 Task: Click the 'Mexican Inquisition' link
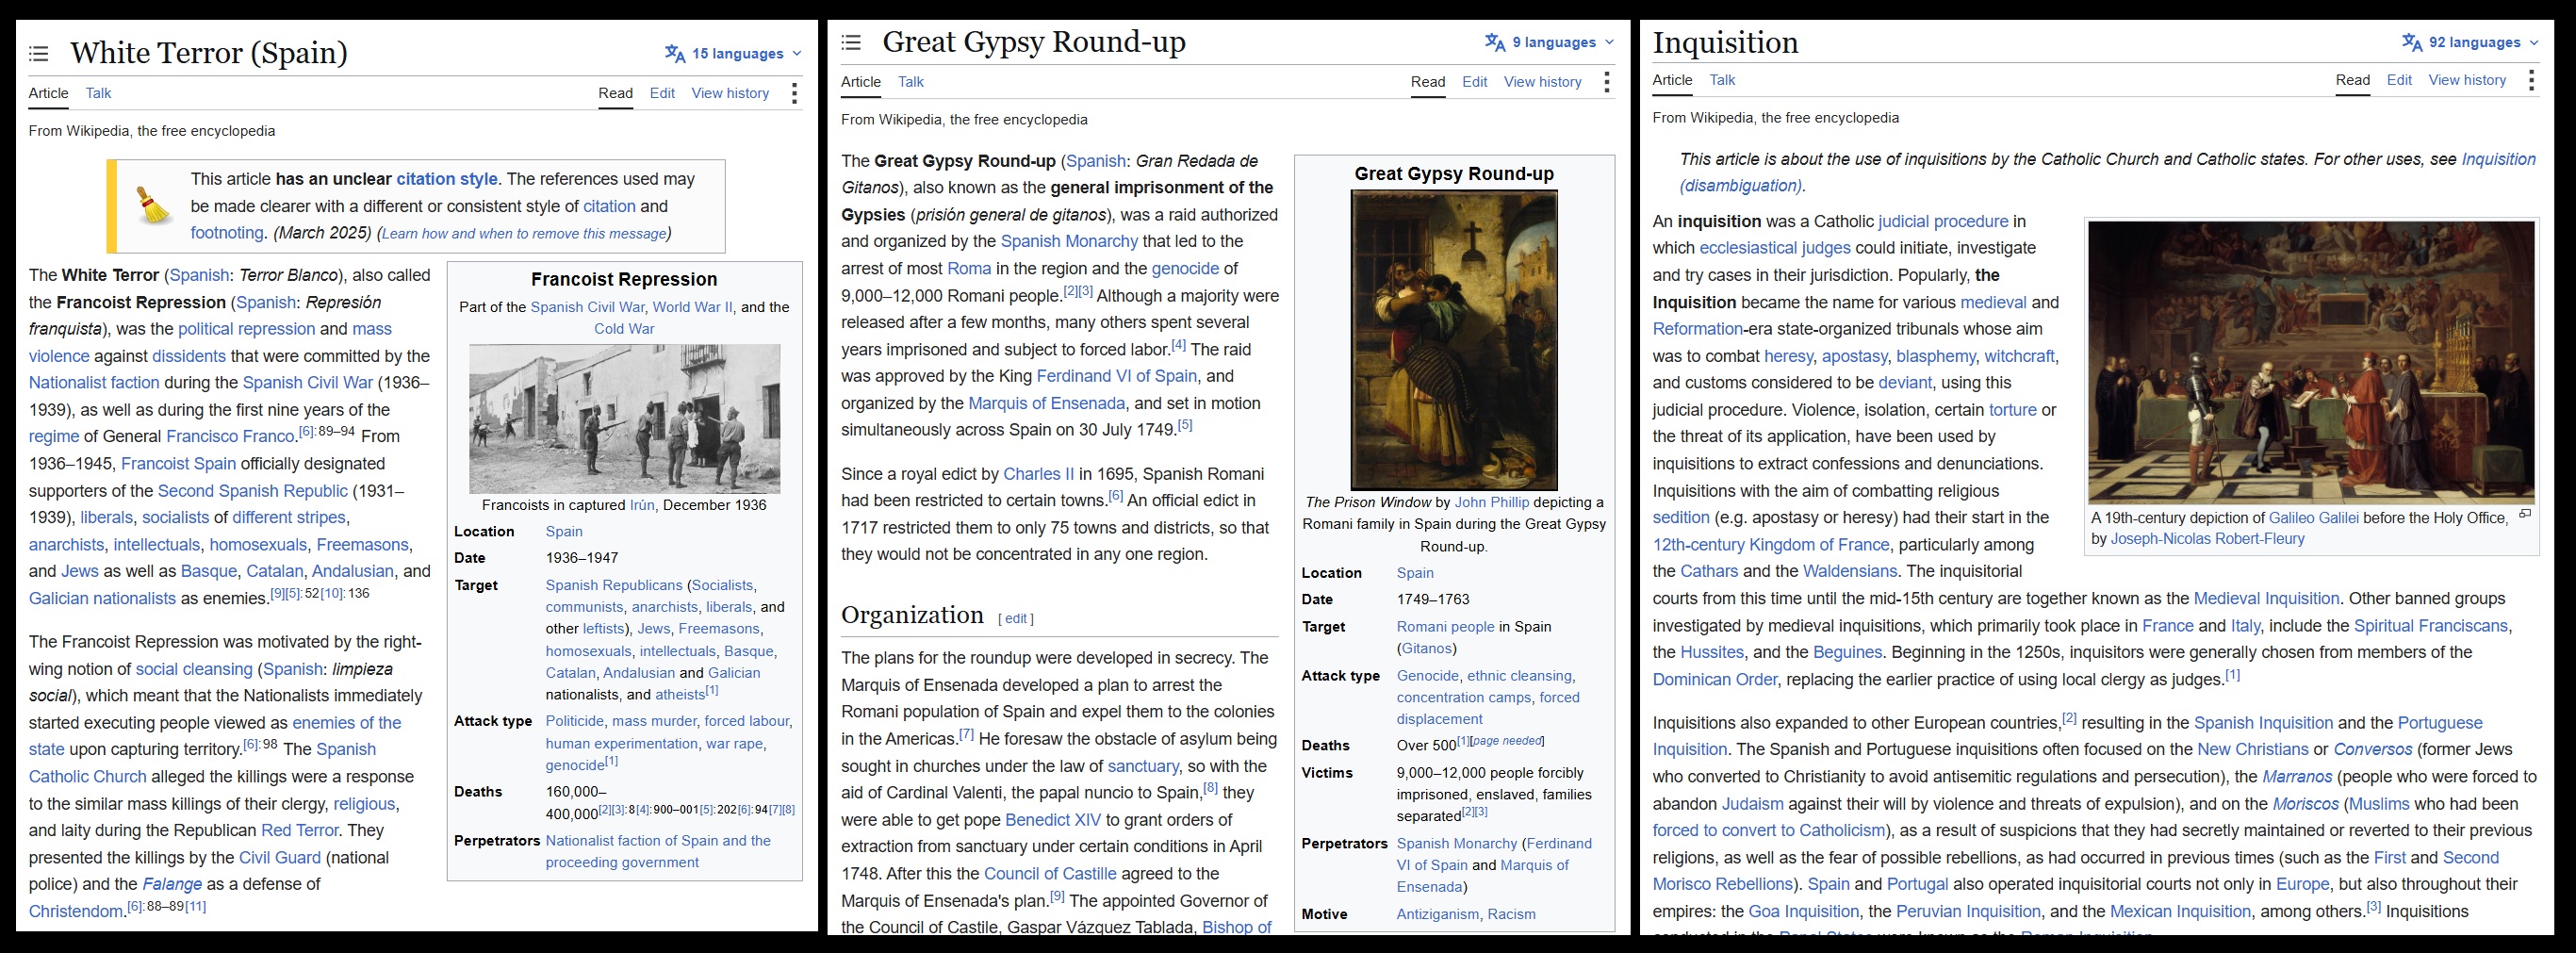pyautogui.click(x=2180, y=911)
